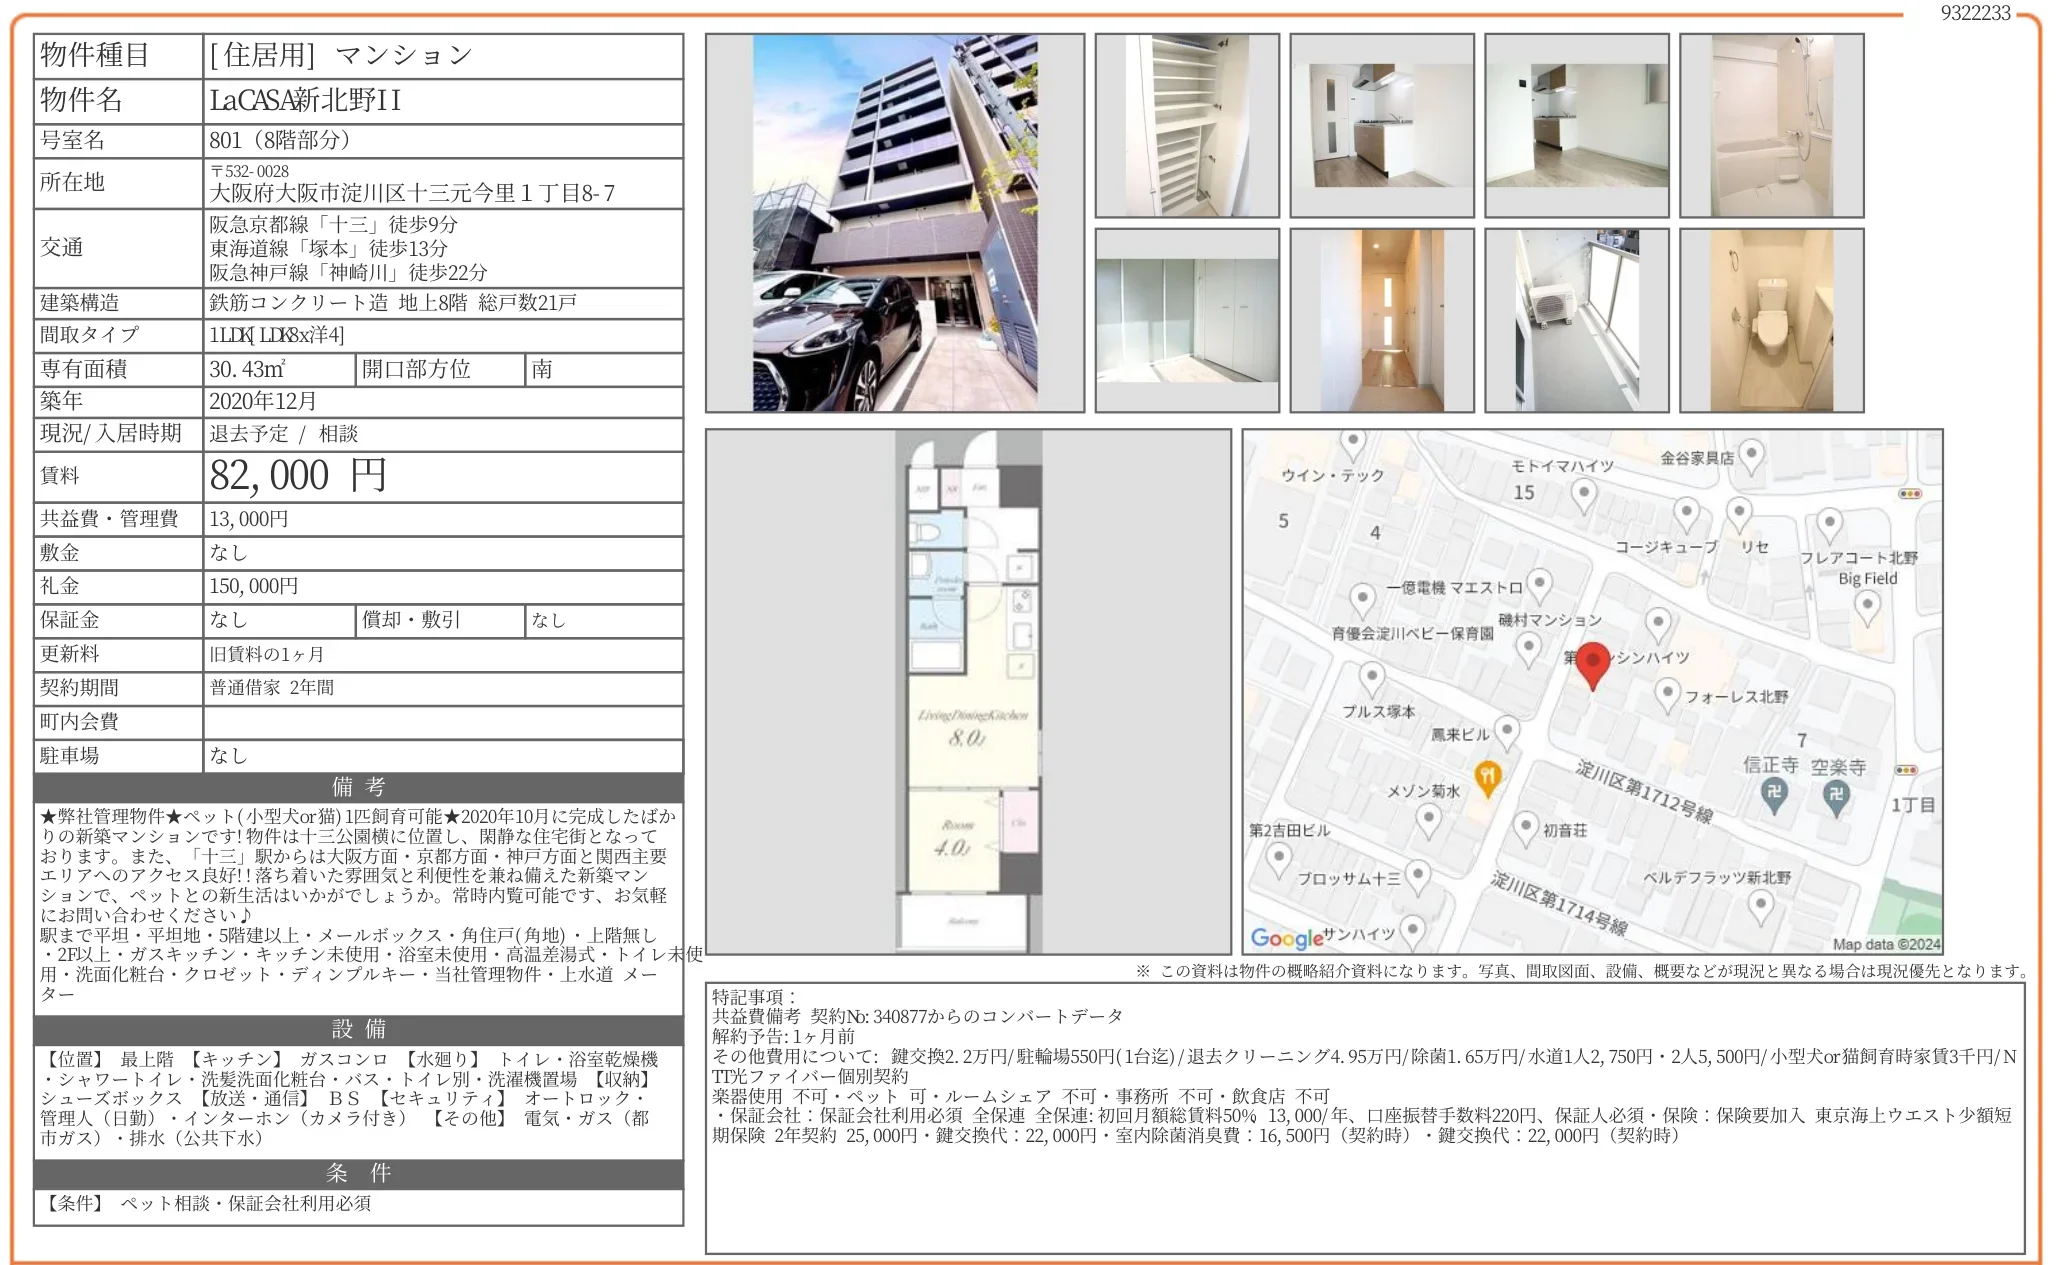This screenshot has width=2056, height=1265.
Task: Open the shoe shelf storage photo
Action: point(1186,125)
